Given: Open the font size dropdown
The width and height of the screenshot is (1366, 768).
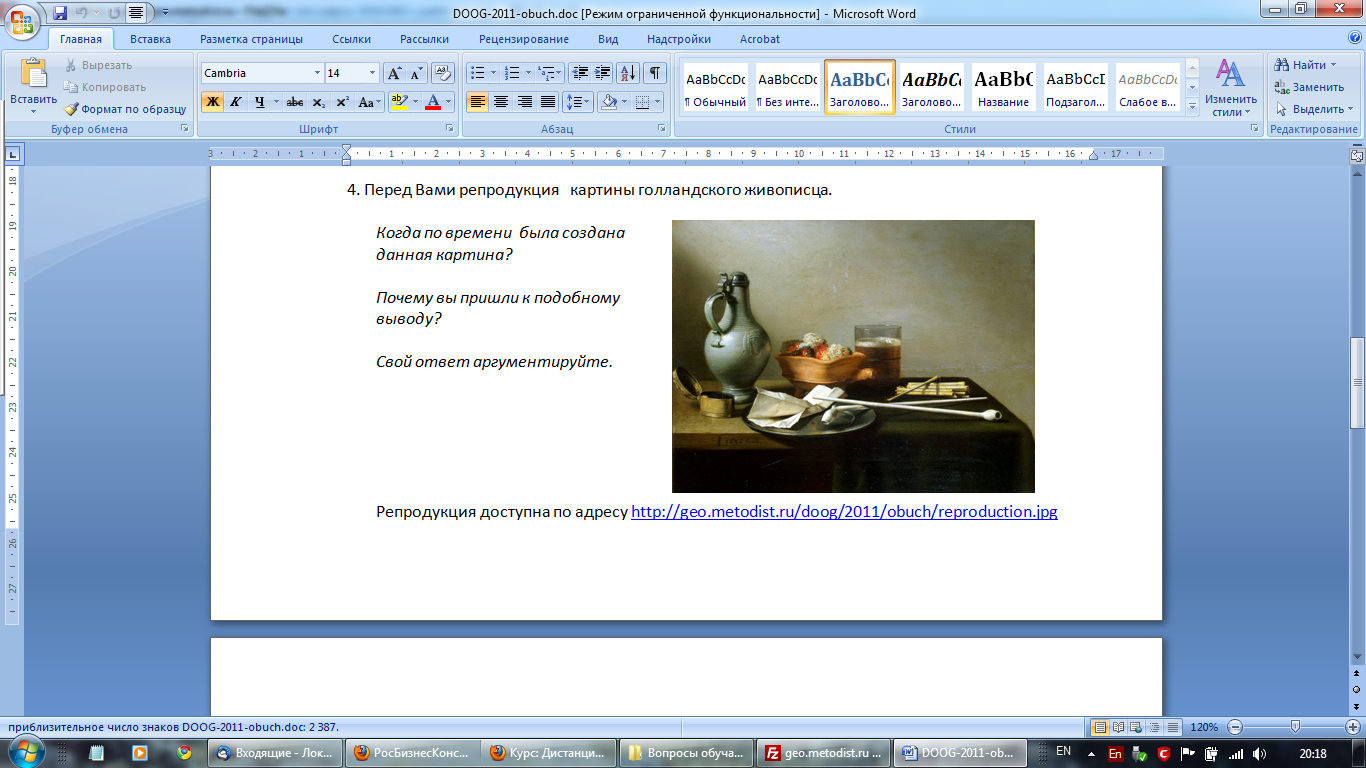Looking at the screenshot, I should (x=373, y=73).
